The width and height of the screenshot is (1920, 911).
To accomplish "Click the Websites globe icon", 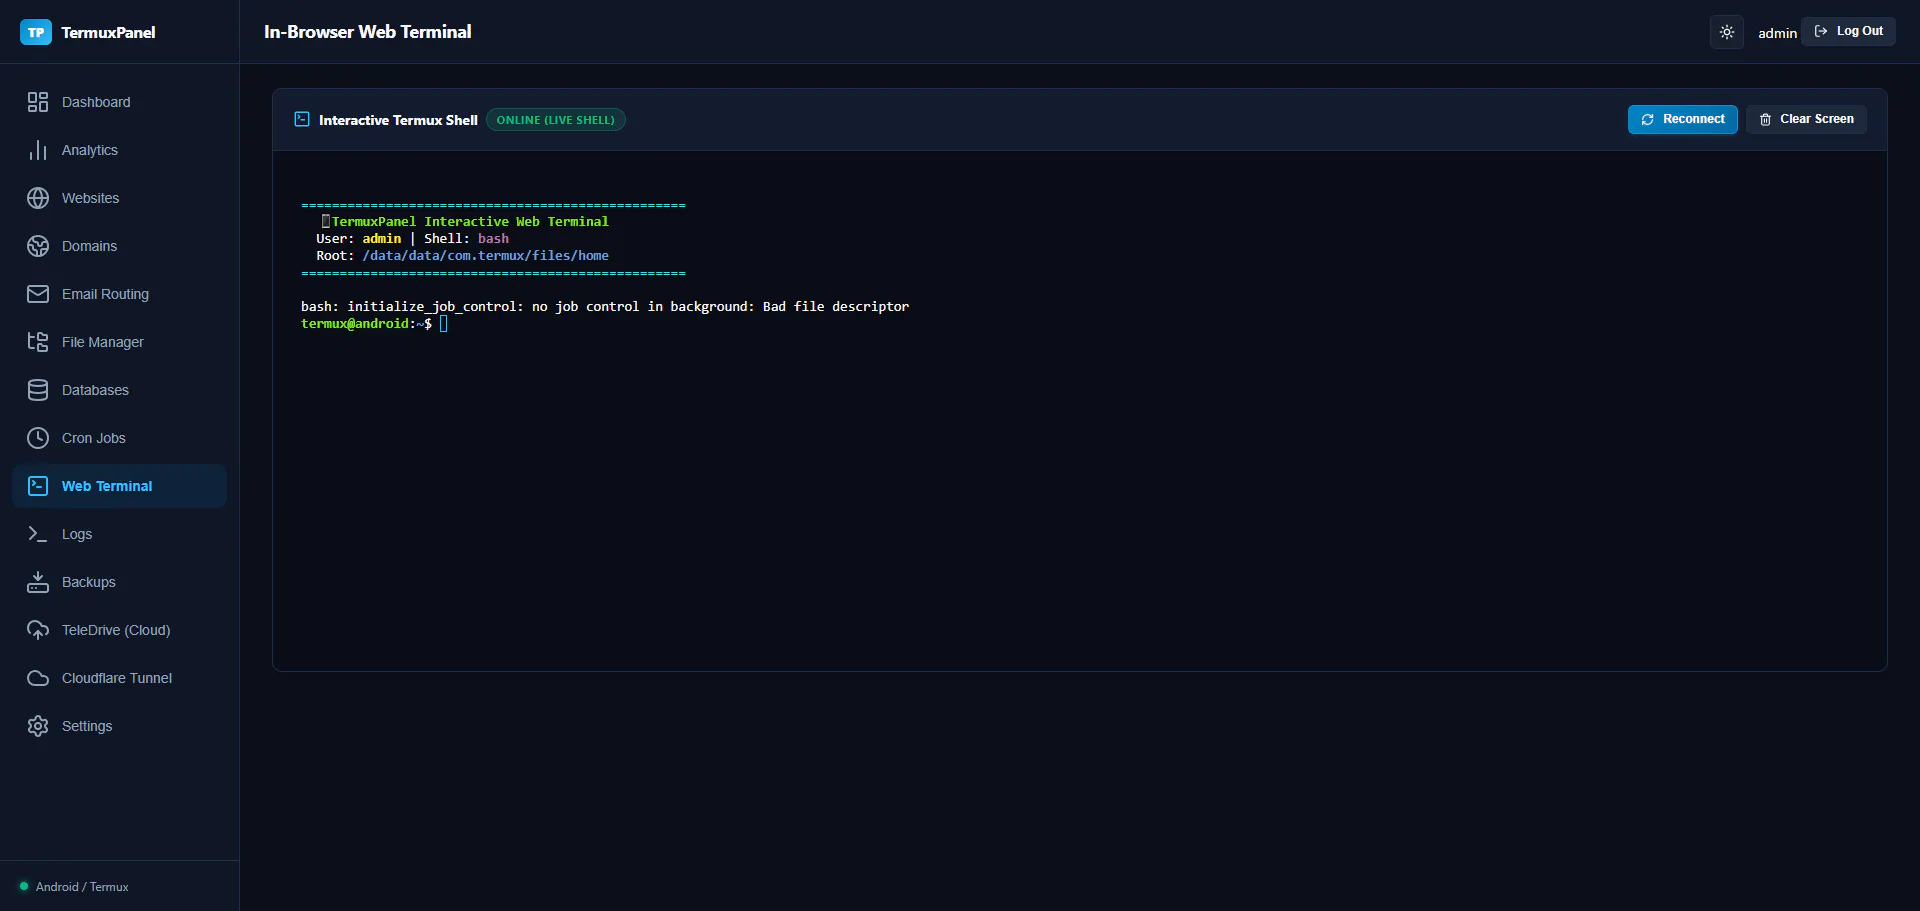I will click(x=38, y=198).
